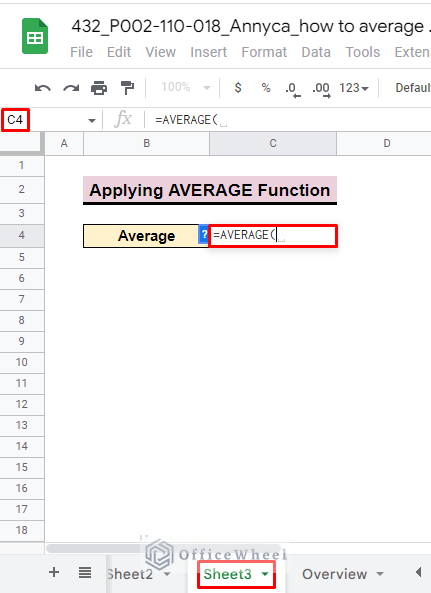Switch to the Overview tab
Viewport: 431px width, 593px height.
click(x=335, y=574)
